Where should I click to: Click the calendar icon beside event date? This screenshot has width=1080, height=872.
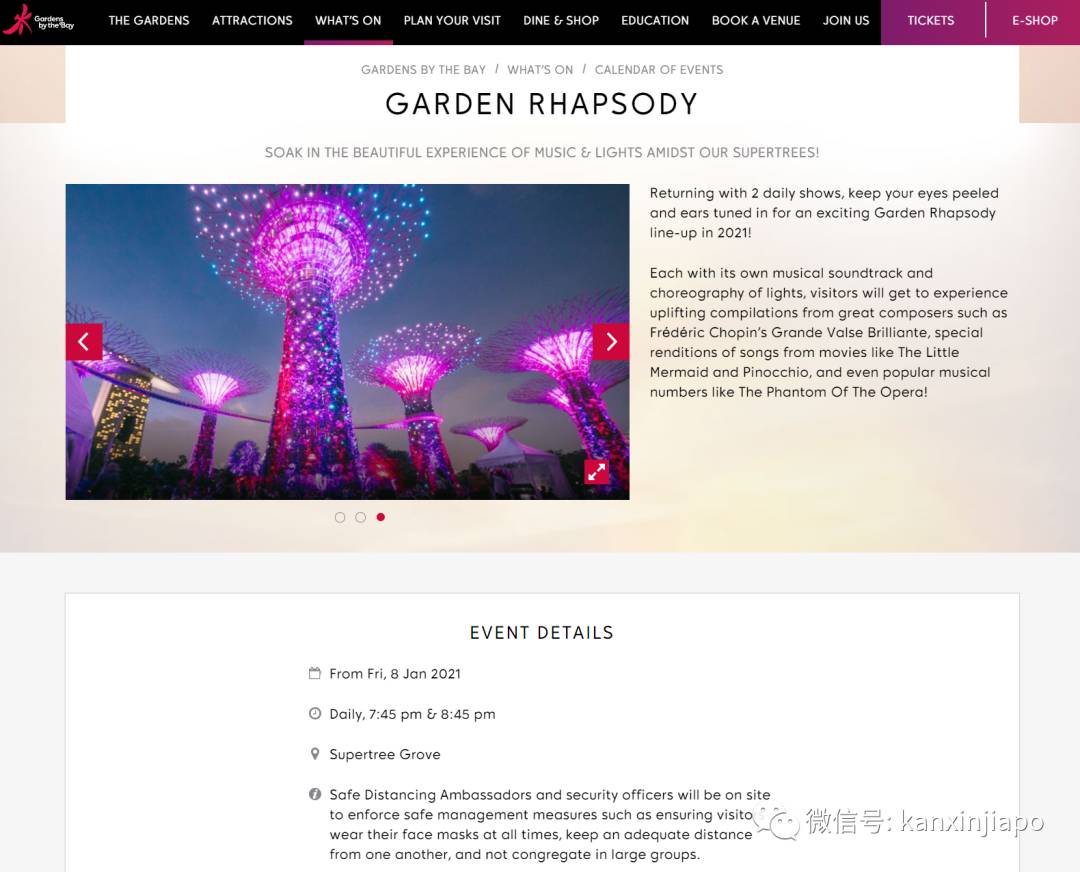315,673
